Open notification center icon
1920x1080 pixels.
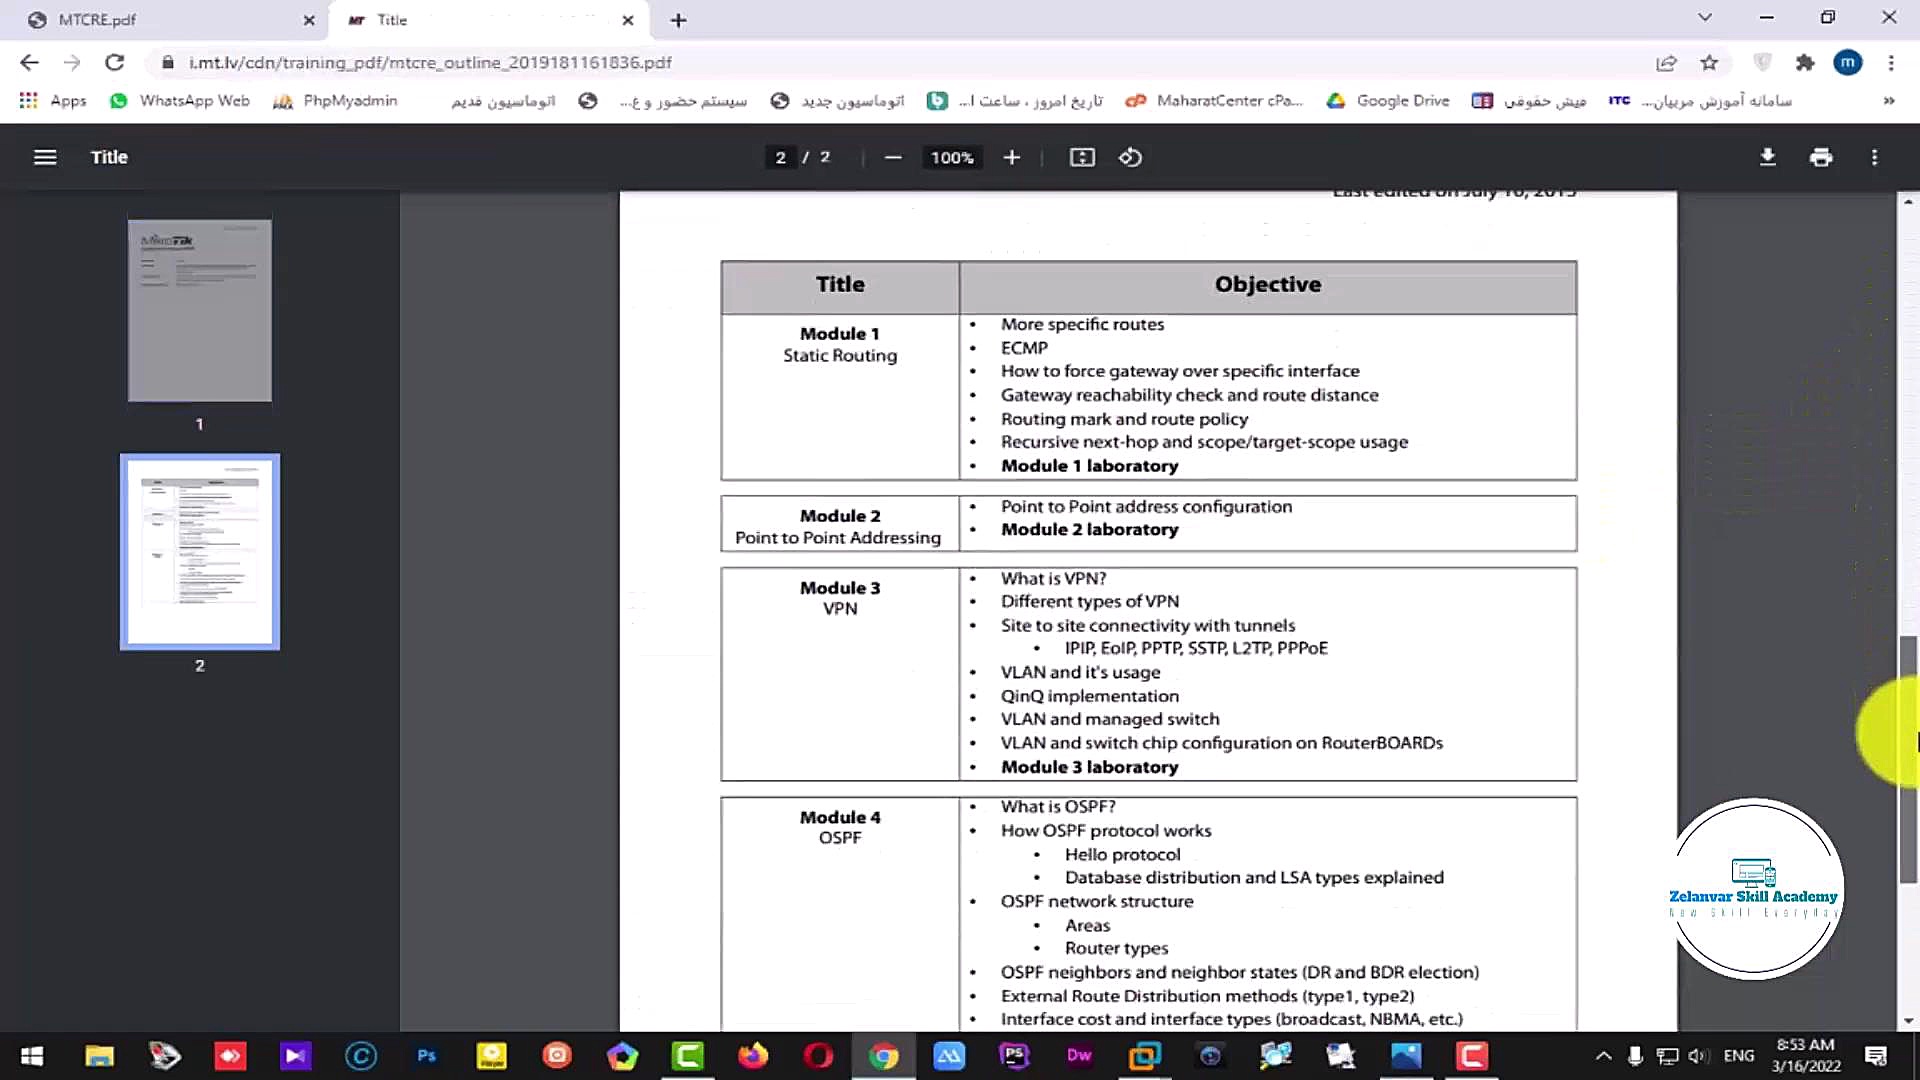tap(1876, 1056)
